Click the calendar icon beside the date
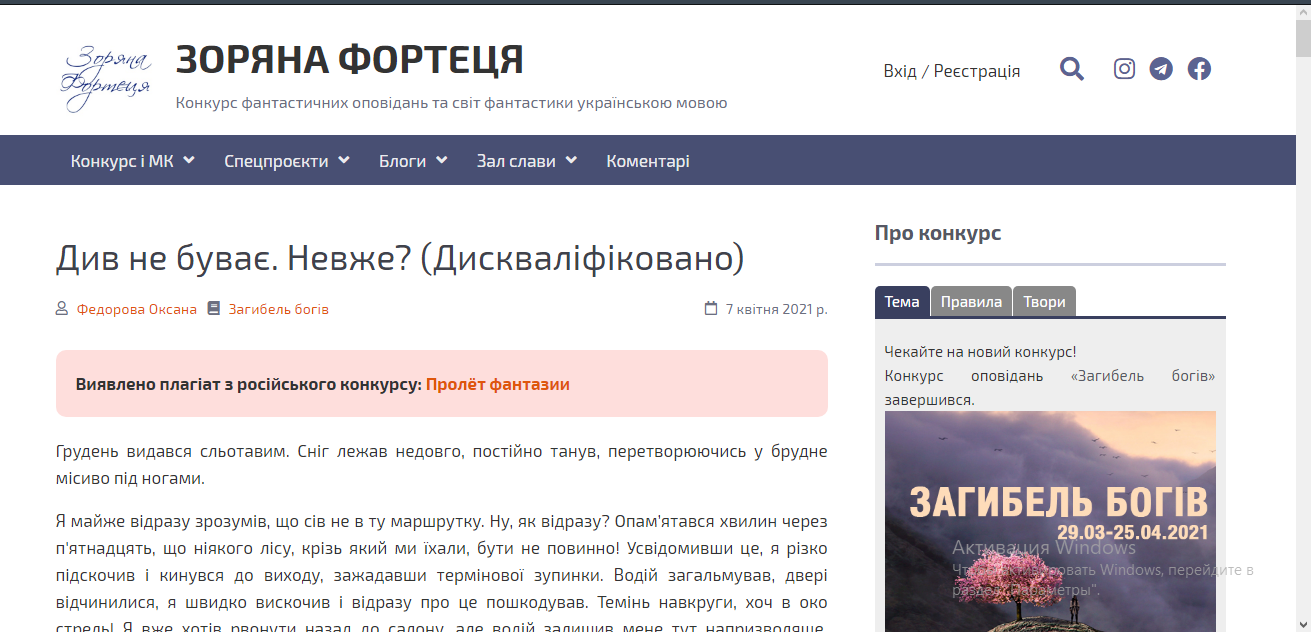 click(x=711, y=309)
